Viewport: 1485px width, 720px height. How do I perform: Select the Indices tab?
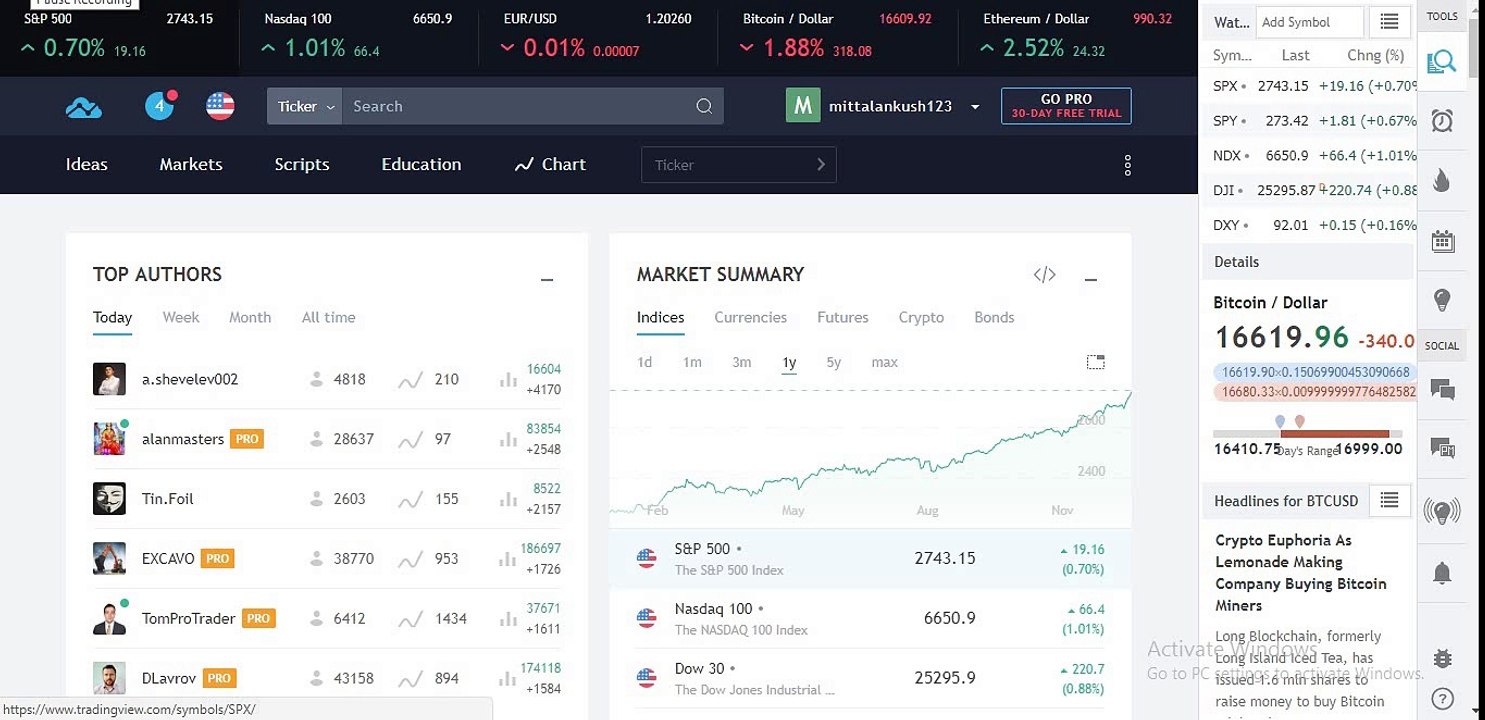pos(661,317)
